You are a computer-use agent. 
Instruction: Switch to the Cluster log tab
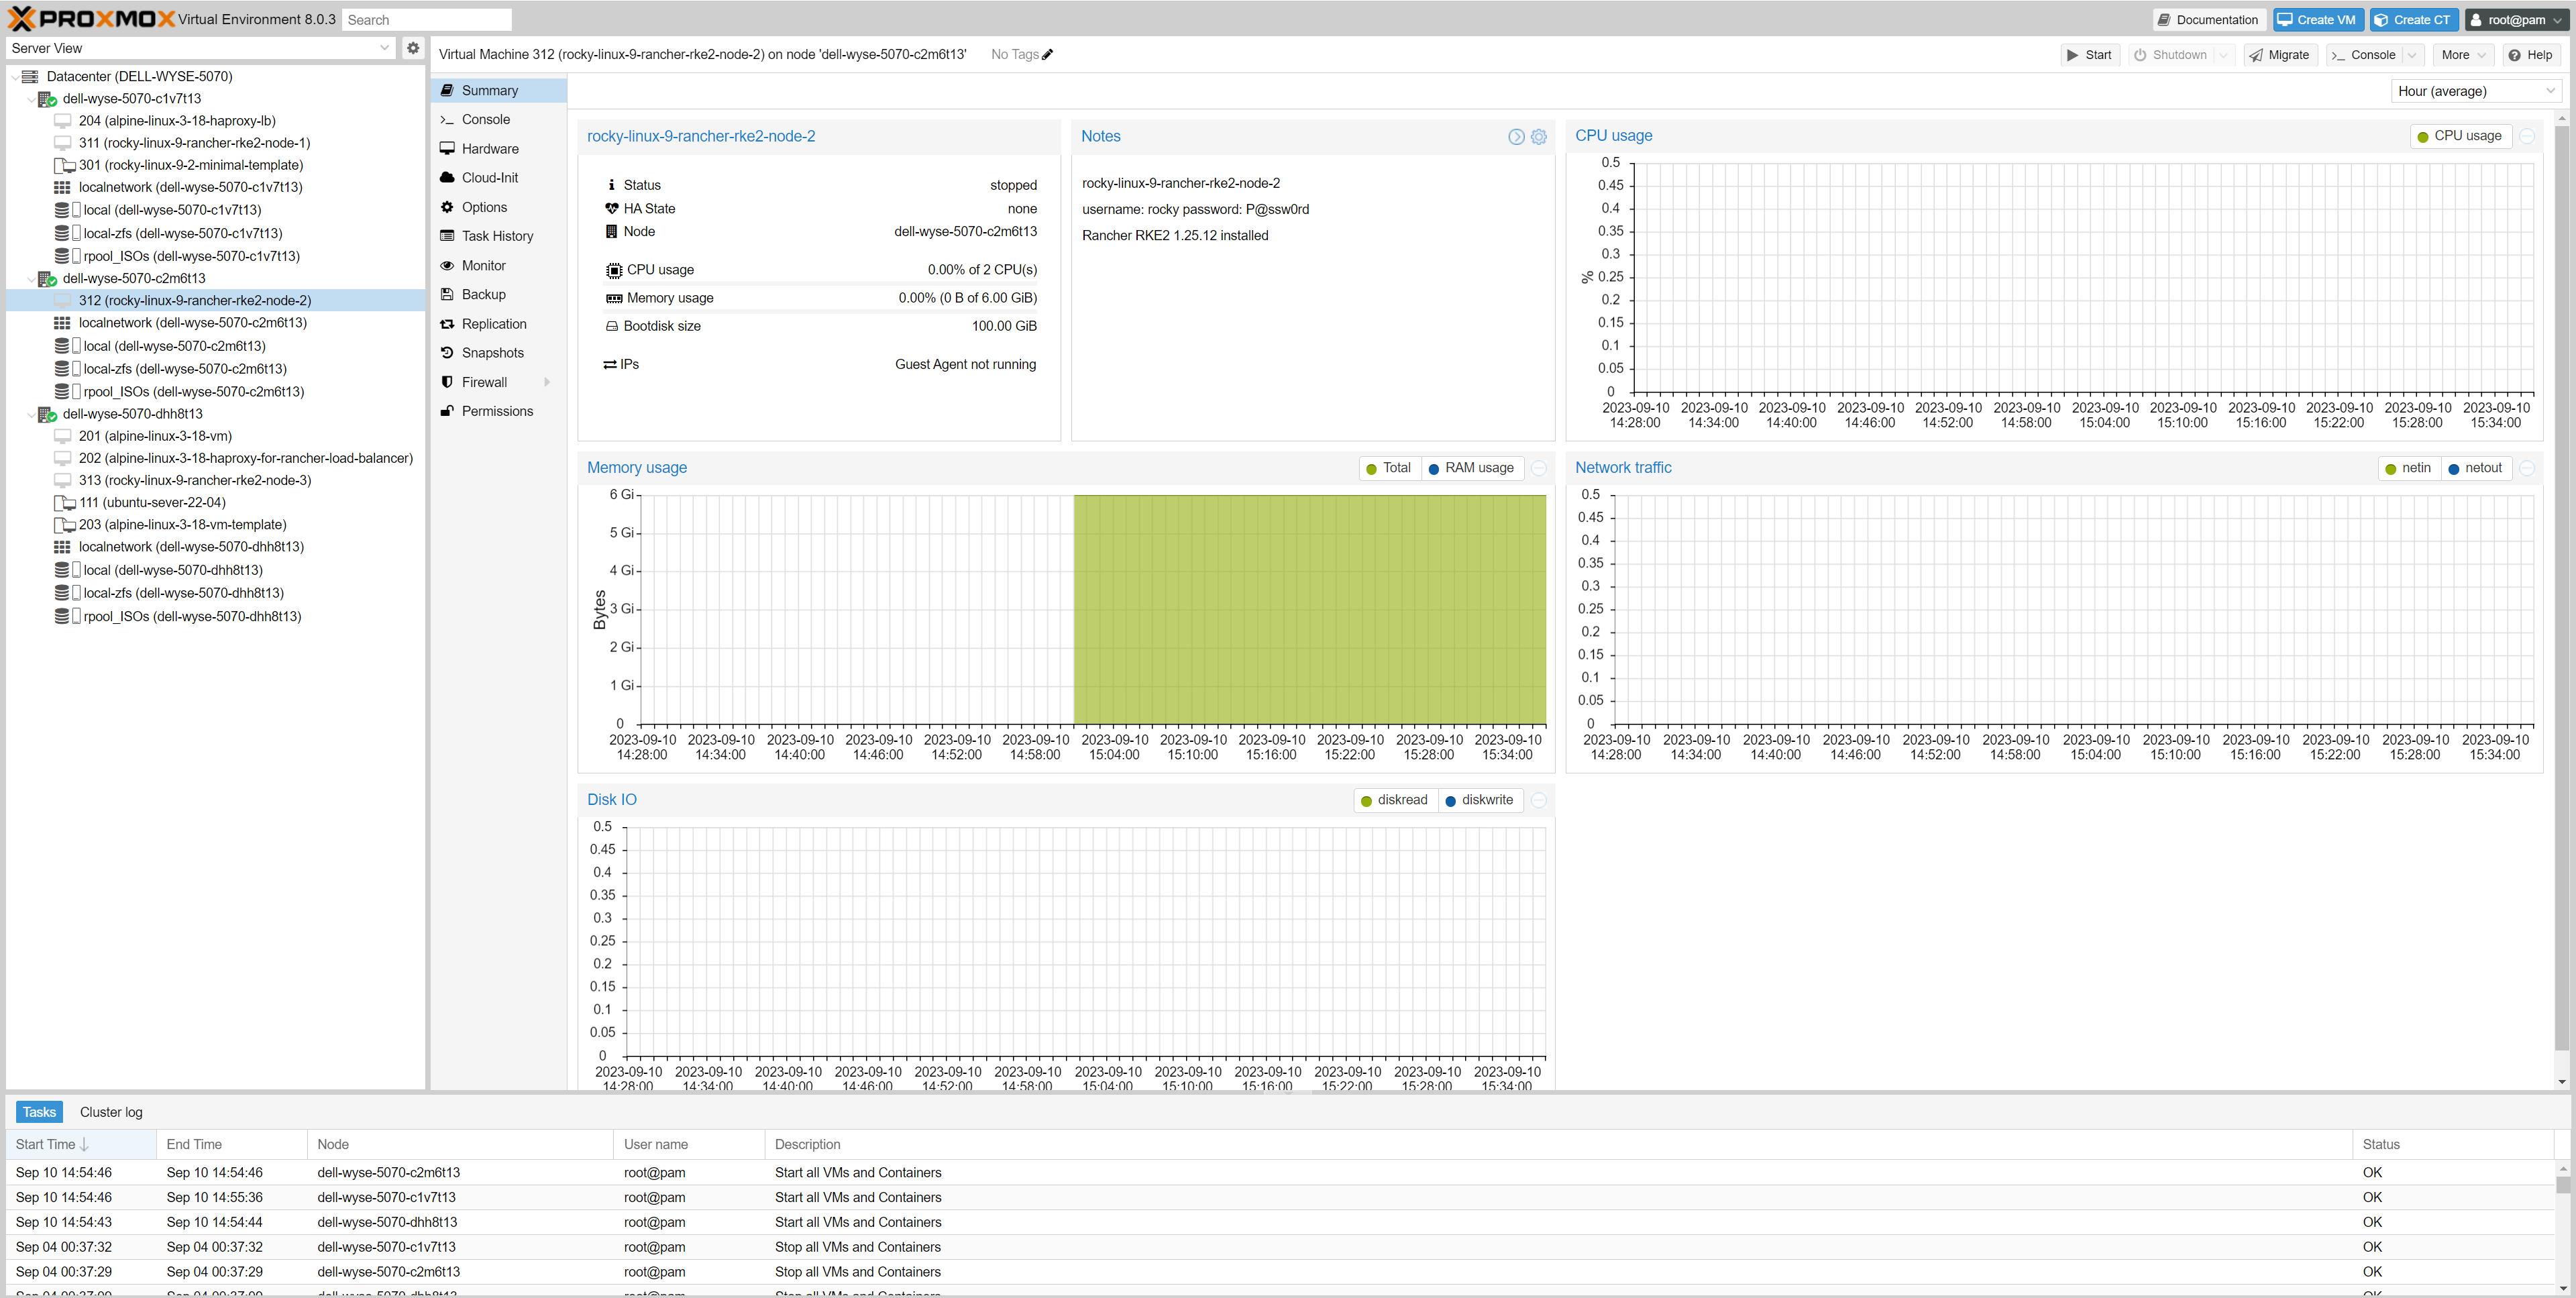click(x=111, y=1112)
